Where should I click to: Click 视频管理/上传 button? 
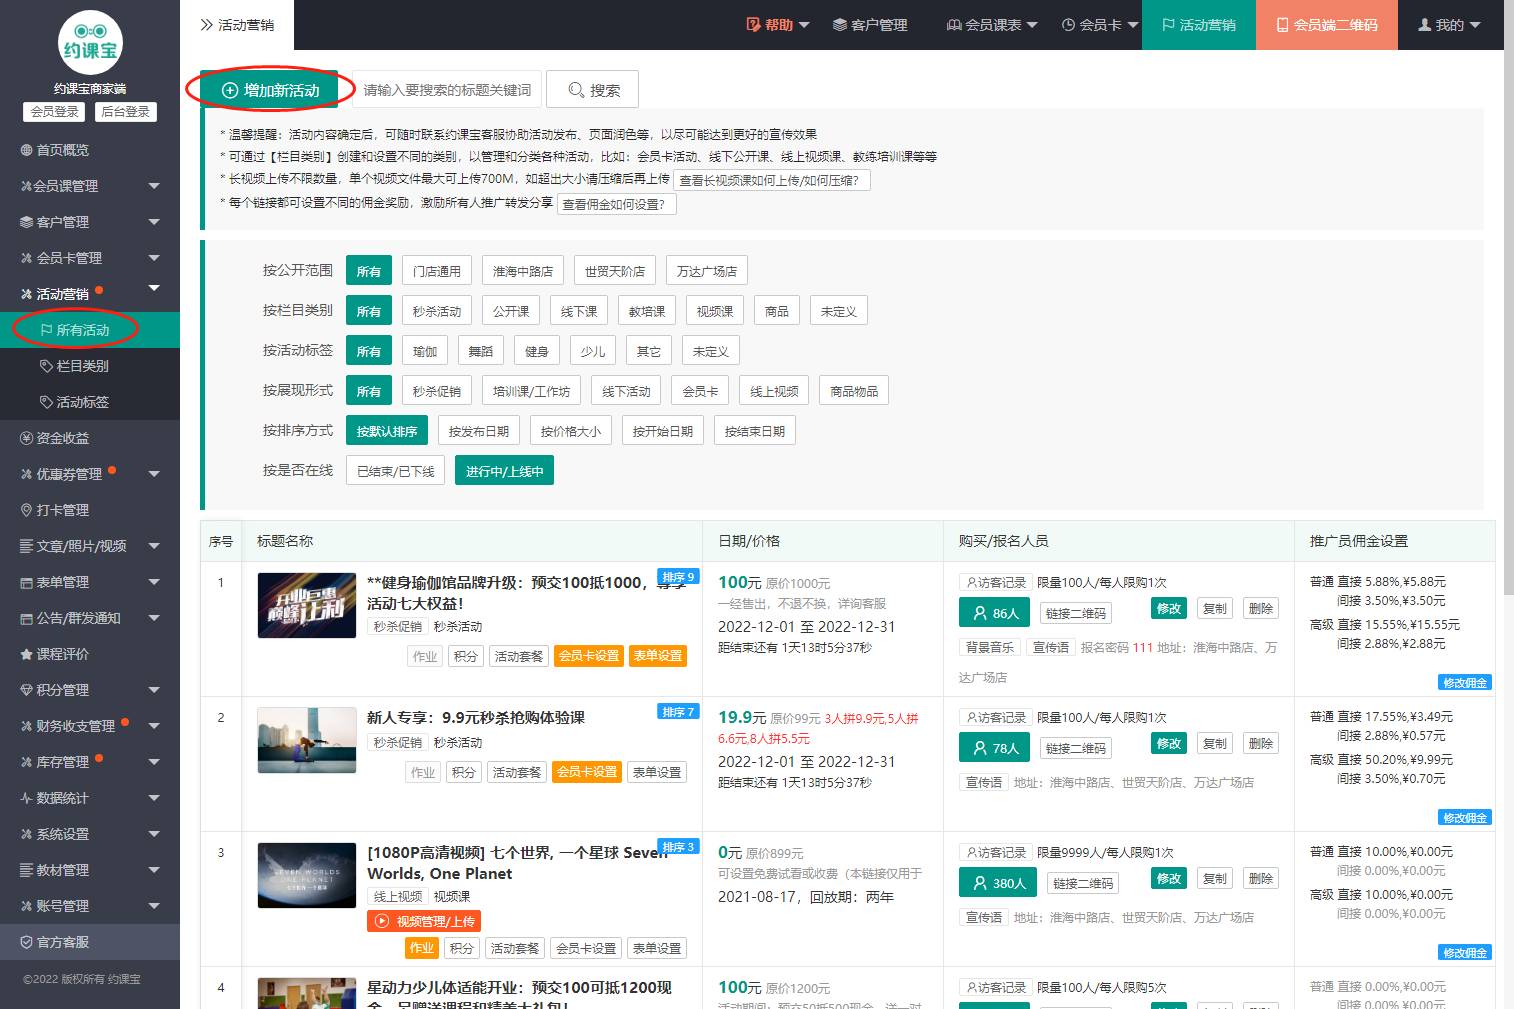[x=424, y=921]
